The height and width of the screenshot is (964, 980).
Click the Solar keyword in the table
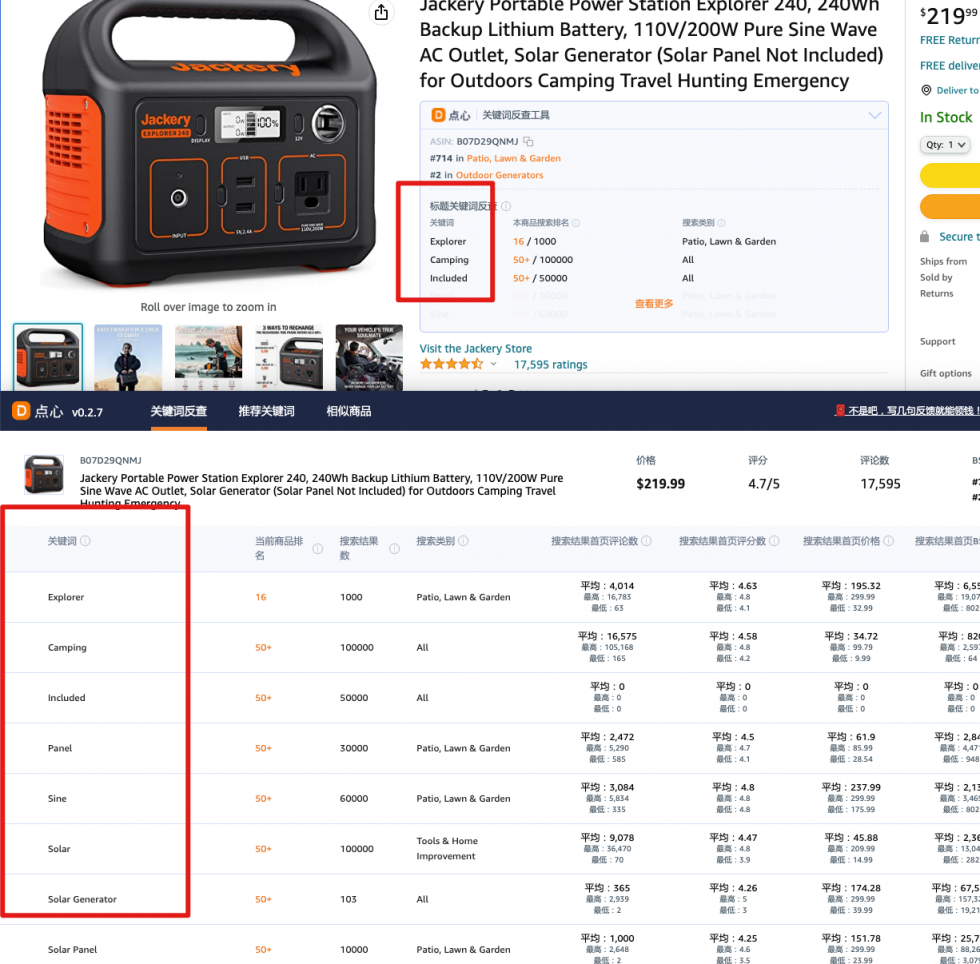[x=59, y=849]
